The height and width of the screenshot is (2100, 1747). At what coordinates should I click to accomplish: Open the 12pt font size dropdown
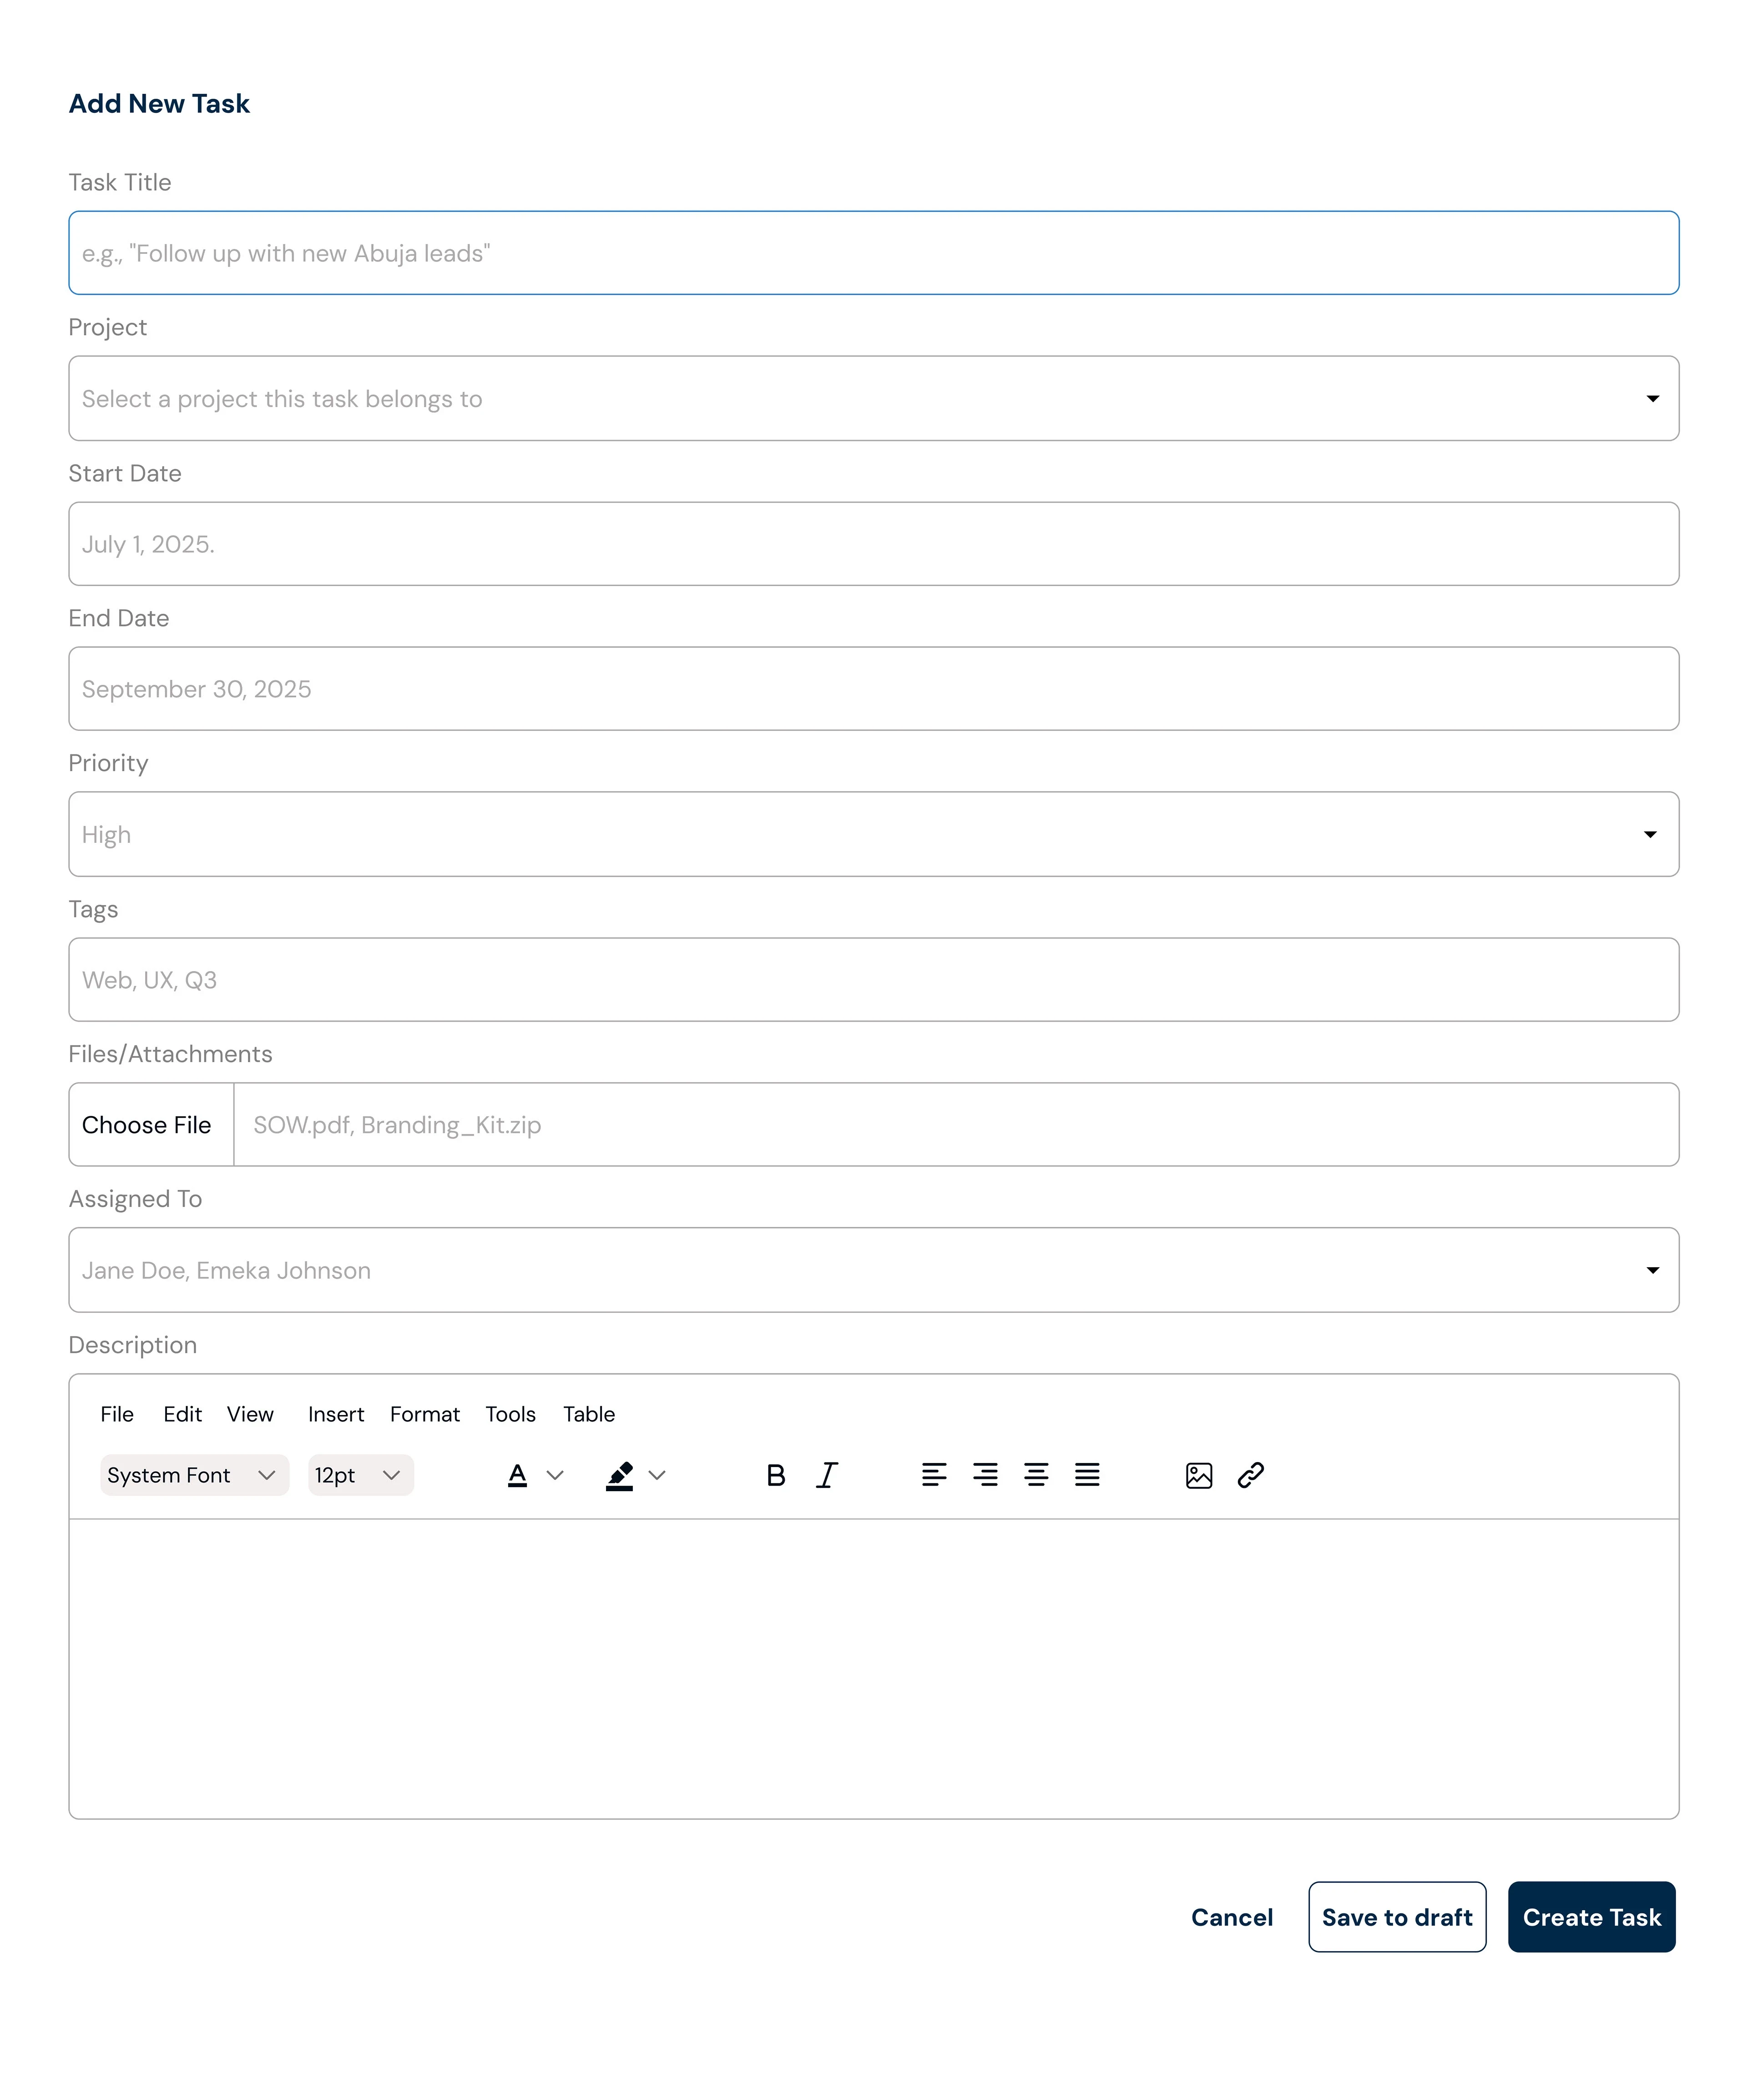(360, 1475)
